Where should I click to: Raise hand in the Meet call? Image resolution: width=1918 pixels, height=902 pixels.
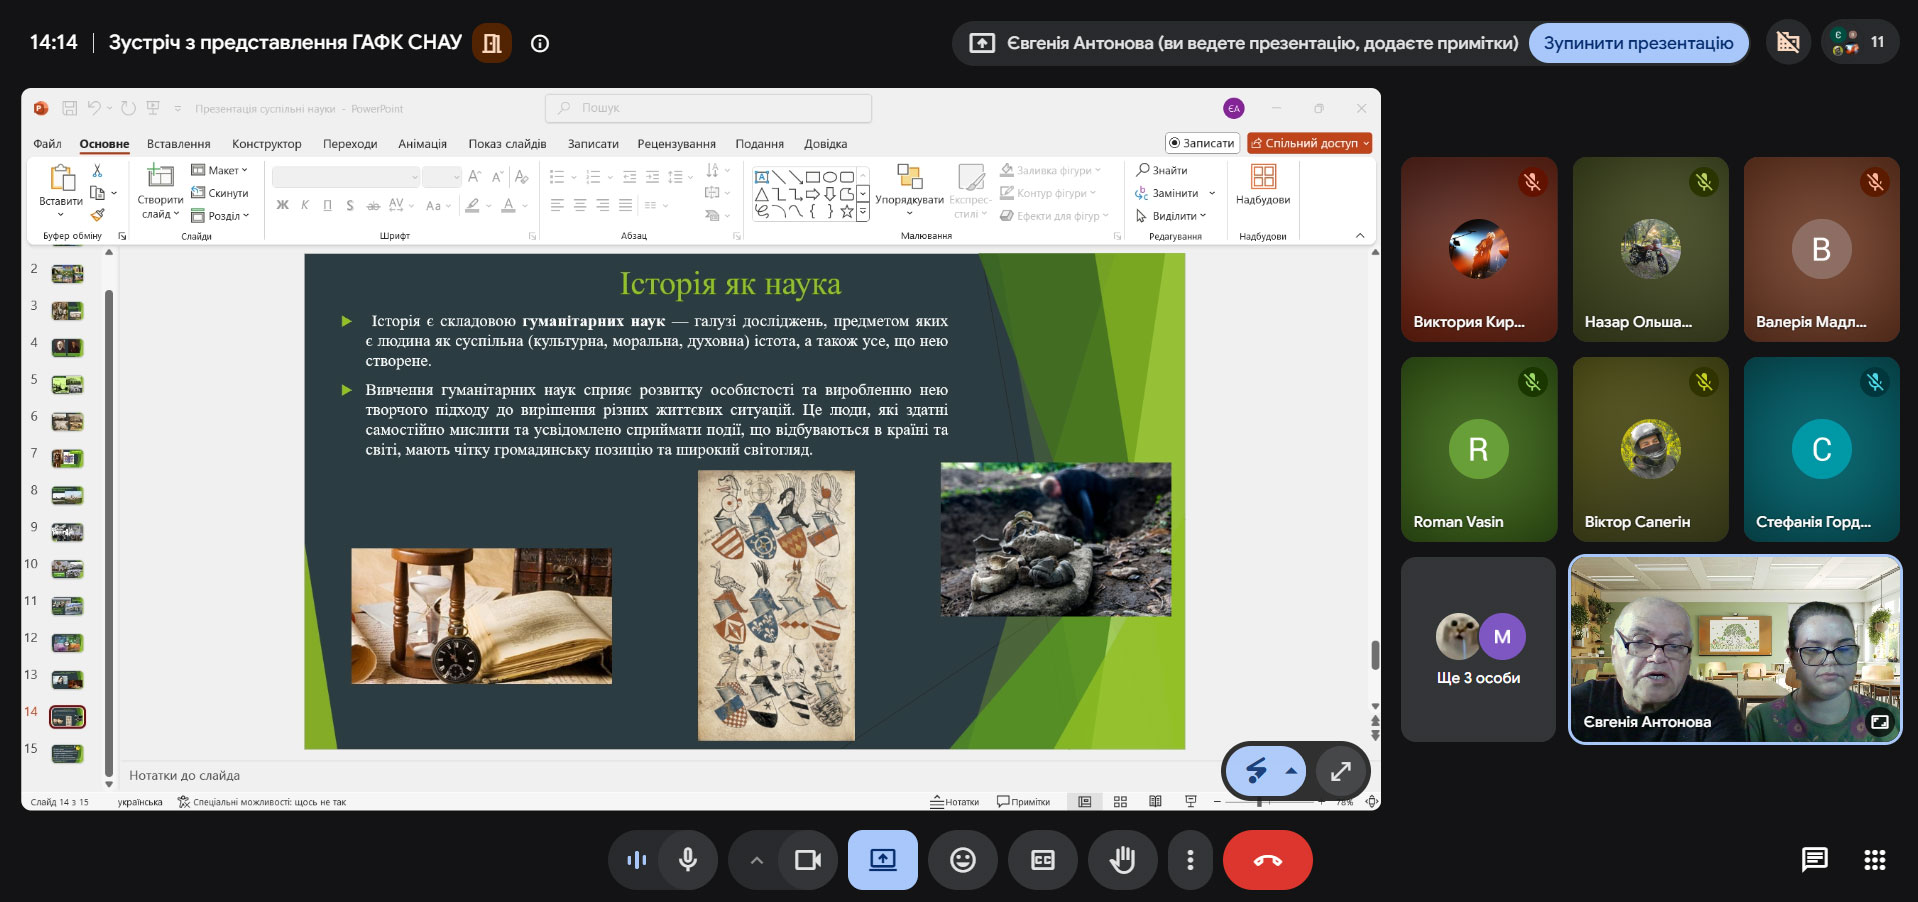click(x=1123, y=860)
